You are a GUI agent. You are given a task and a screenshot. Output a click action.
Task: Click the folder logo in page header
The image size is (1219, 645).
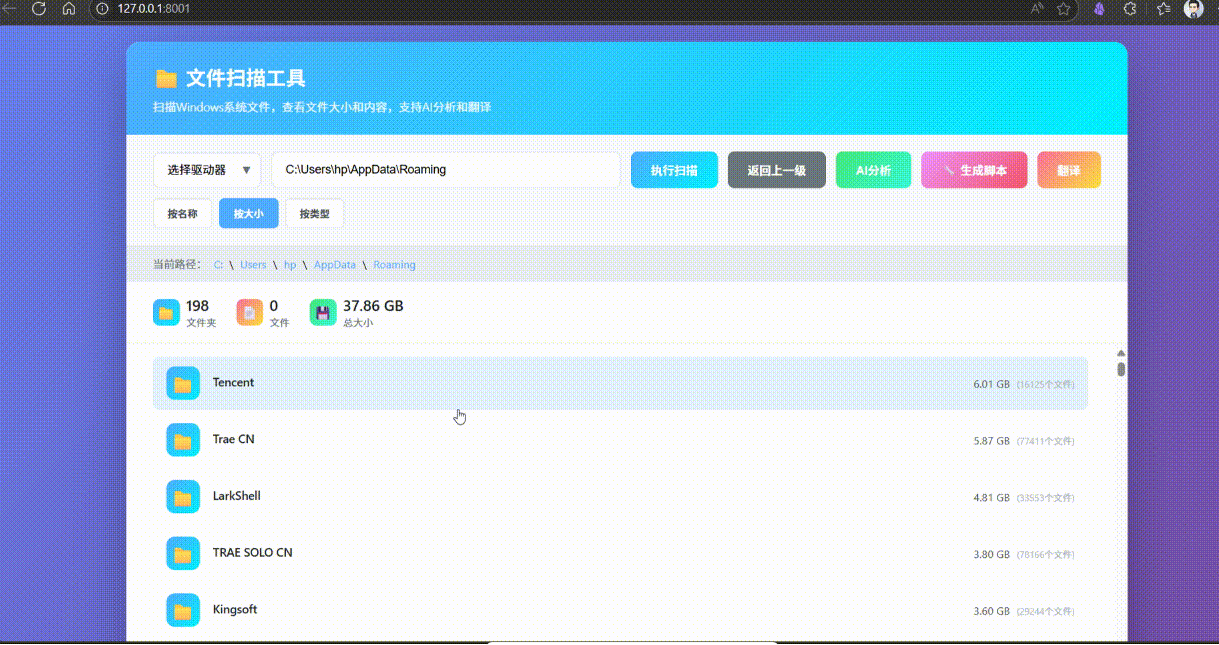pos(166,78)
